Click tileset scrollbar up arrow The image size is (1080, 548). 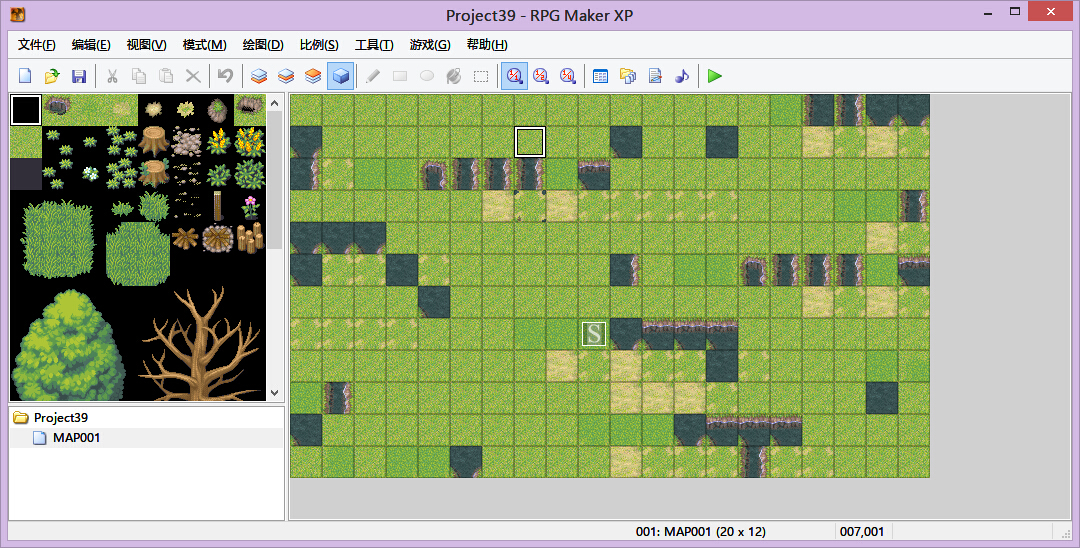[x=274, y=103]
